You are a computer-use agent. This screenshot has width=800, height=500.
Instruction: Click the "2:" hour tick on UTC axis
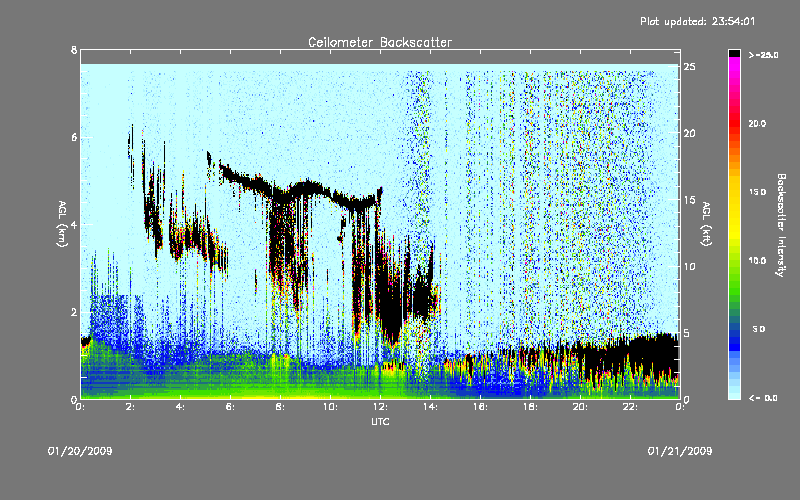click(x=131, y=407)
